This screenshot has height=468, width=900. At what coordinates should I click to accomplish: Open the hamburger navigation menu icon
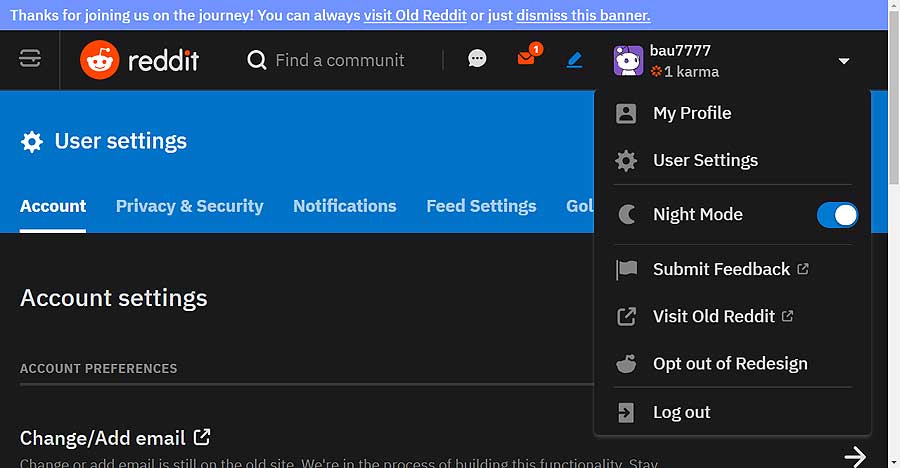coord(30,59)
